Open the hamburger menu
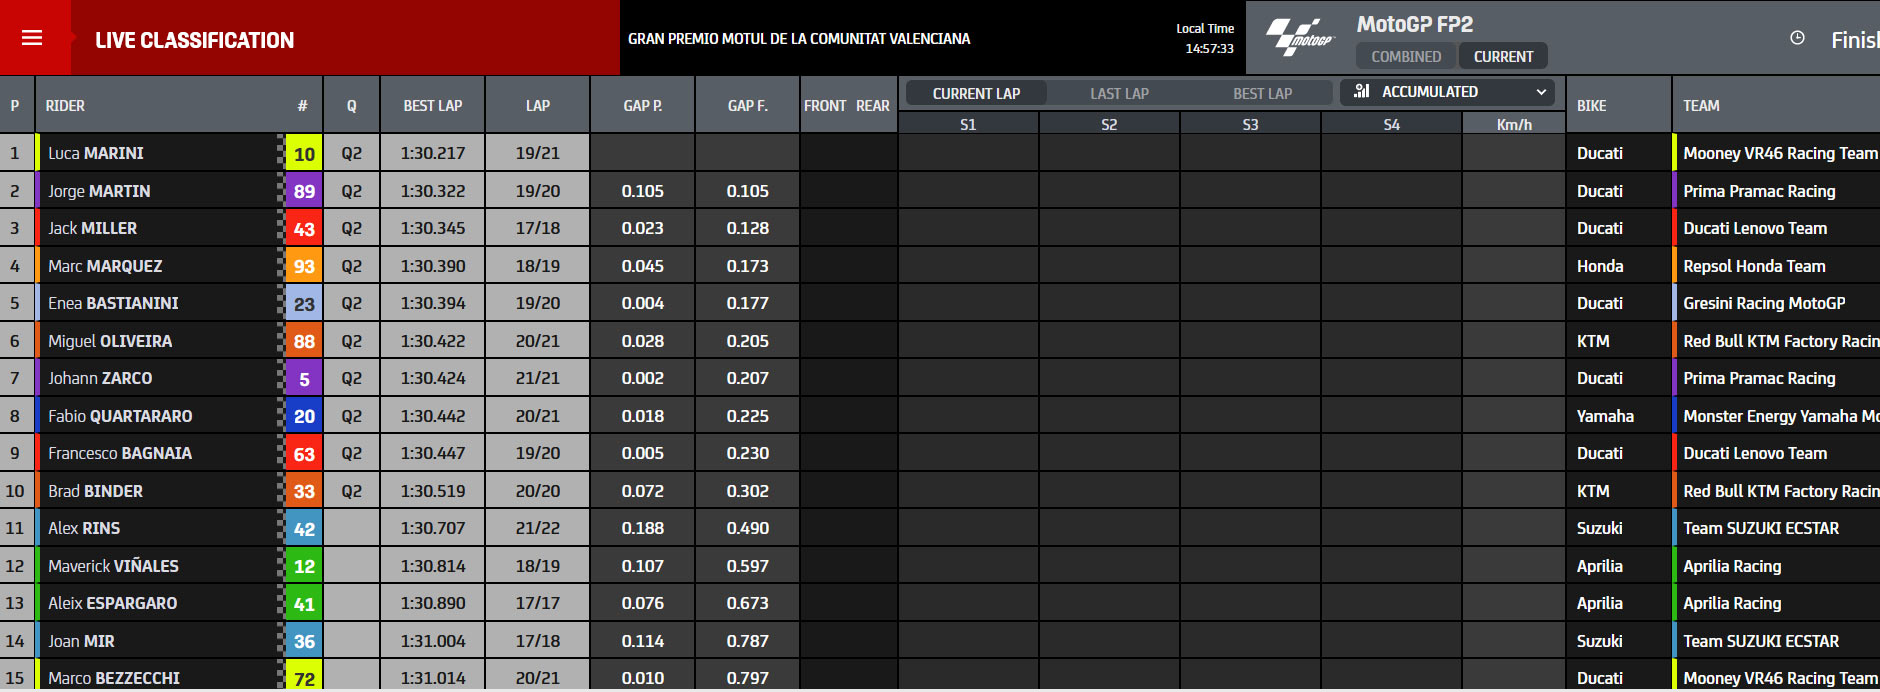Viewport: 1880px width, 692px height. click(32, 38)
